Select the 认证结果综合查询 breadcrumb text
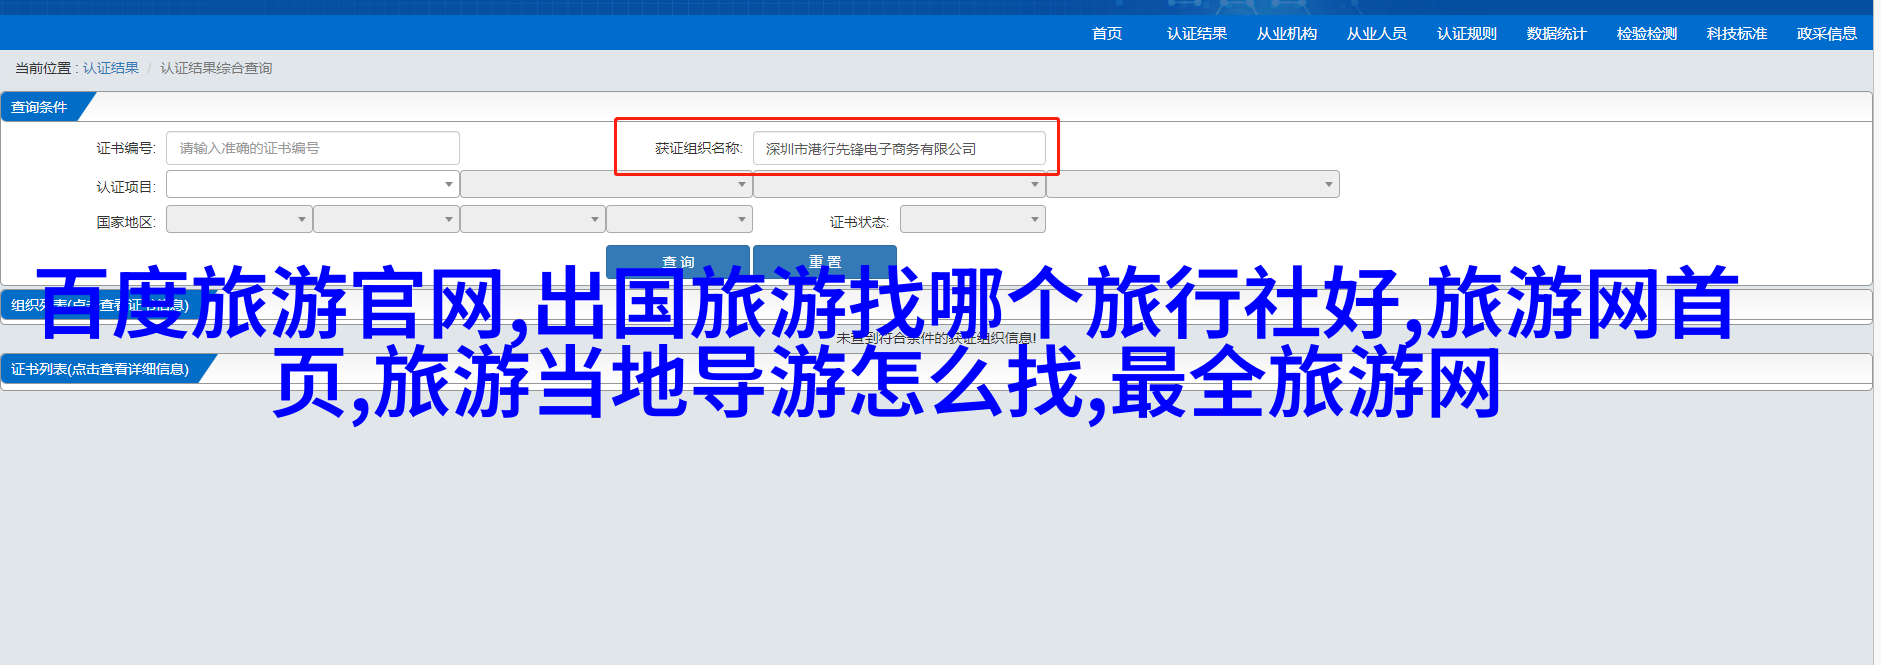The image size is (1881, 665). [216, 68]
